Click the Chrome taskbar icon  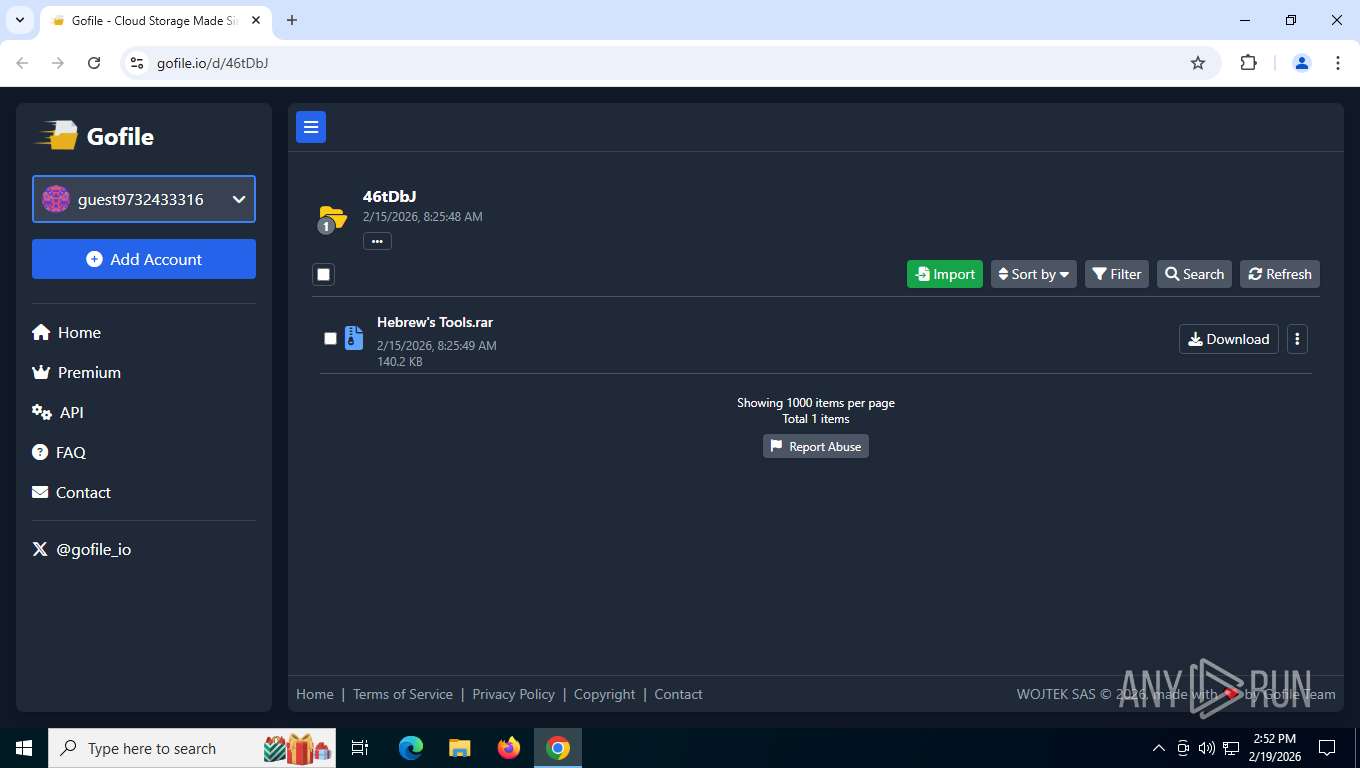[x=558, y=748]
